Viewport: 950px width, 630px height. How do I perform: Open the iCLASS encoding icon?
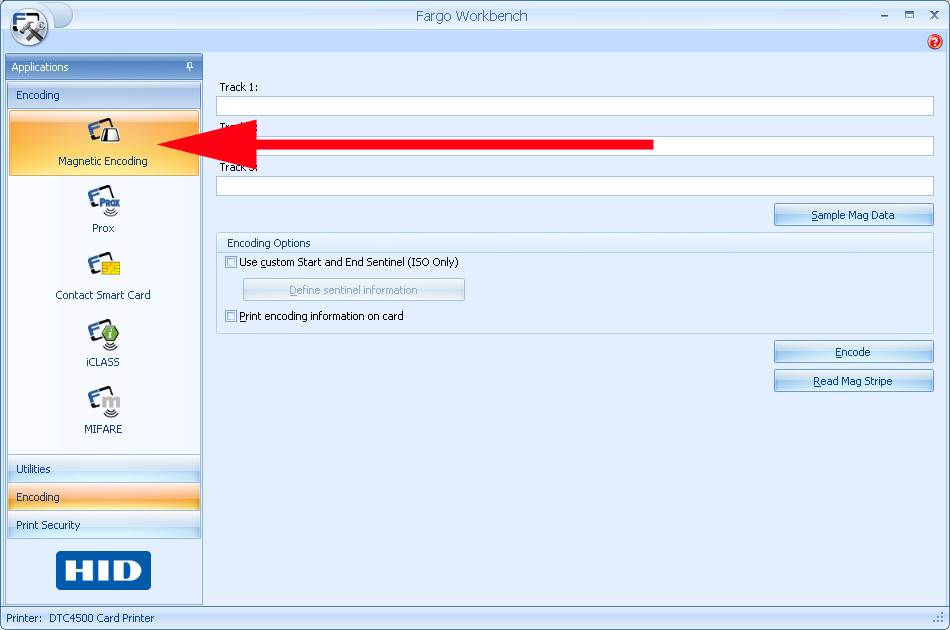(x=103, y=335)
